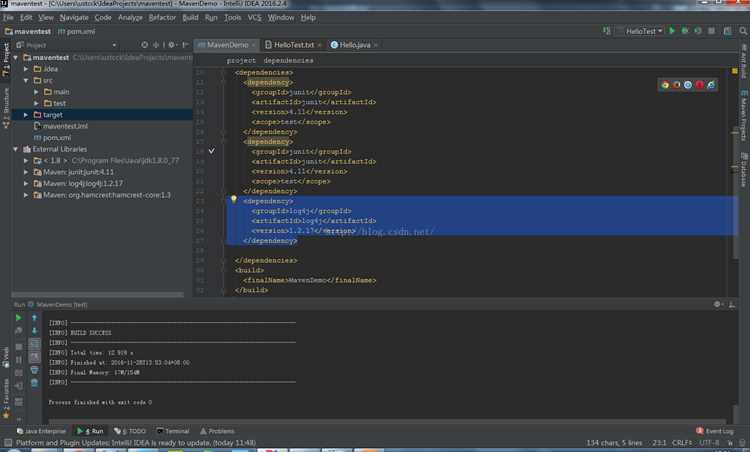This screenshot has width=750, height=452.
Task: Open the Java Enterprise tool window
Action: 41,431
